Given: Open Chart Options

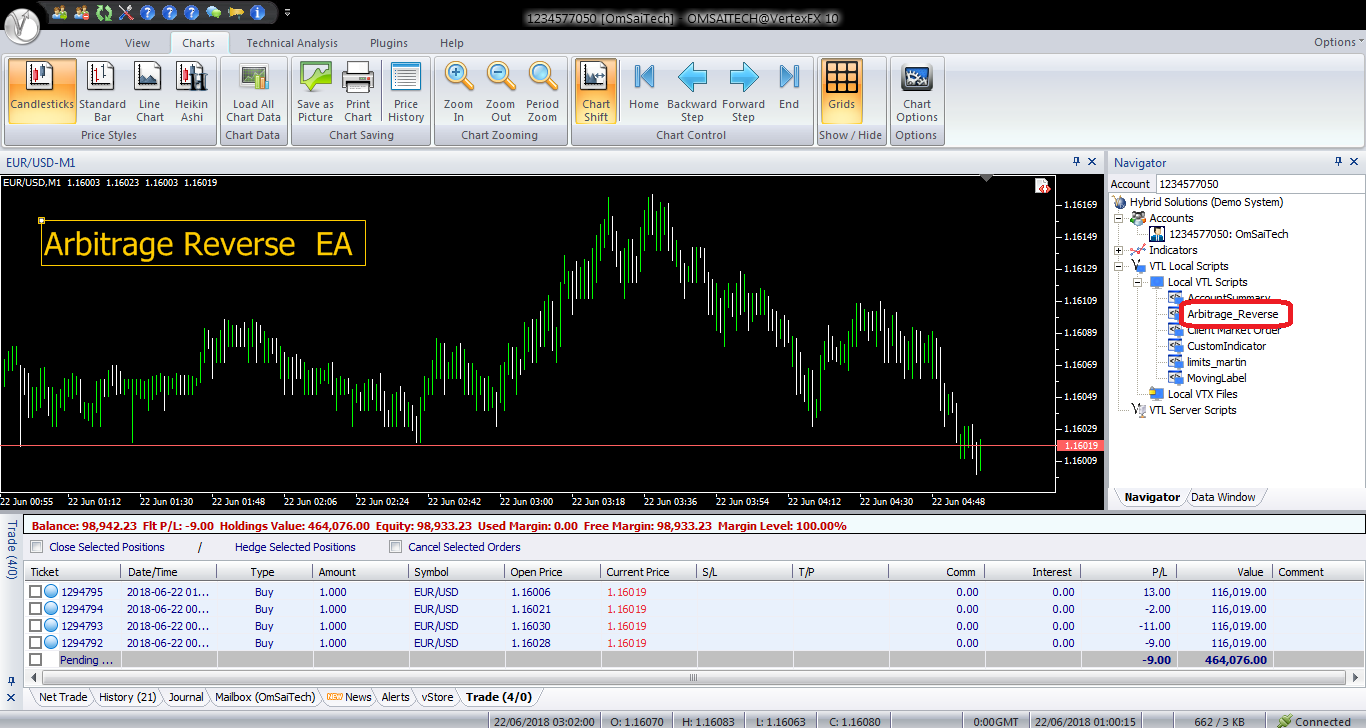Looking at the screenshot, I should (x=917, y=91).
